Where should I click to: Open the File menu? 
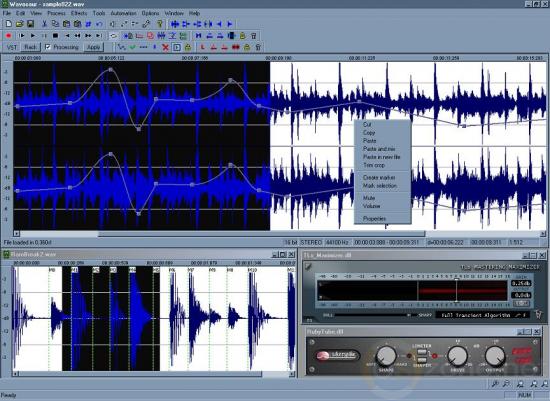pyautogui.click(x=7, y=13)
